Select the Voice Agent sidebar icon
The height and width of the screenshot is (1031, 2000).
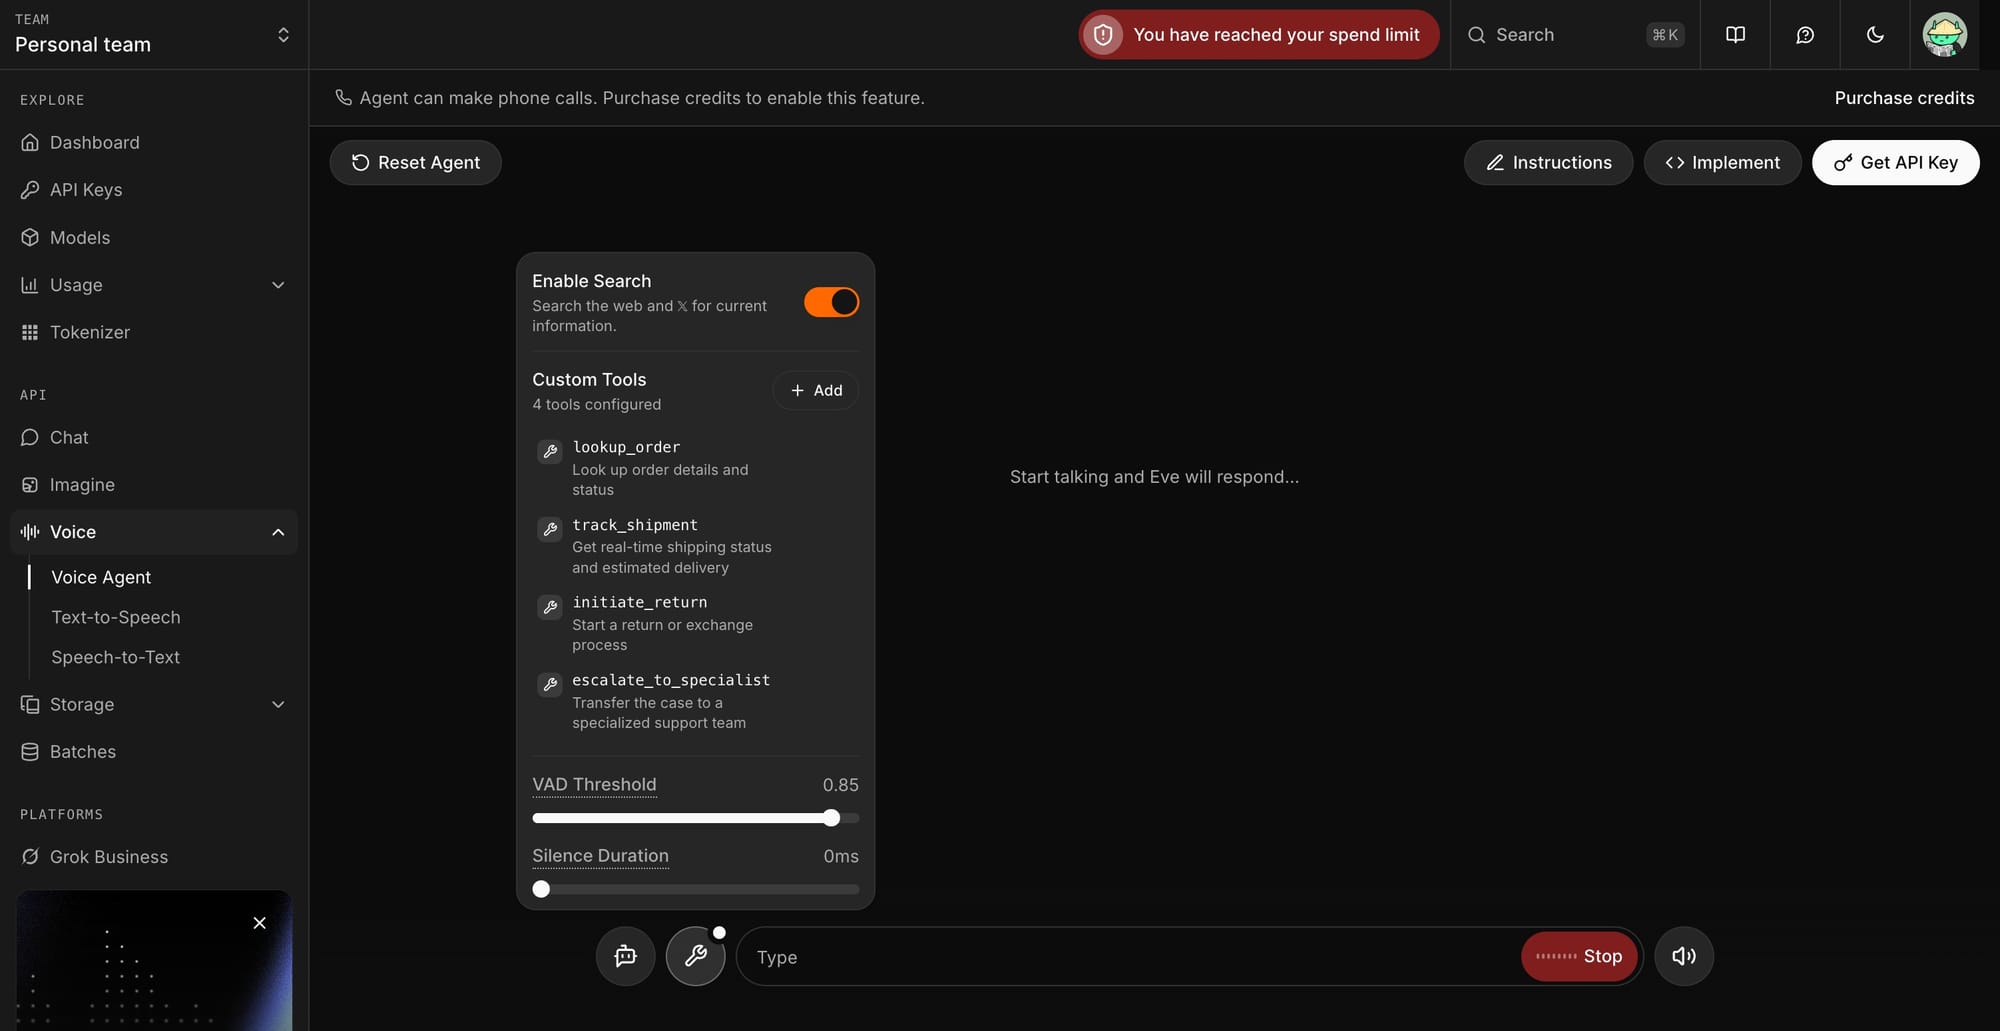click(30, 531)
